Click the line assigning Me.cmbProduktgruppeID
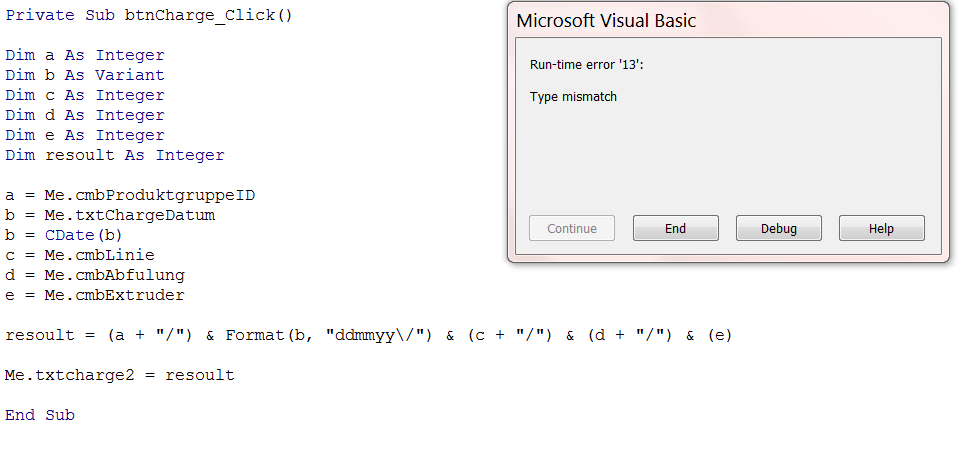 130,195
